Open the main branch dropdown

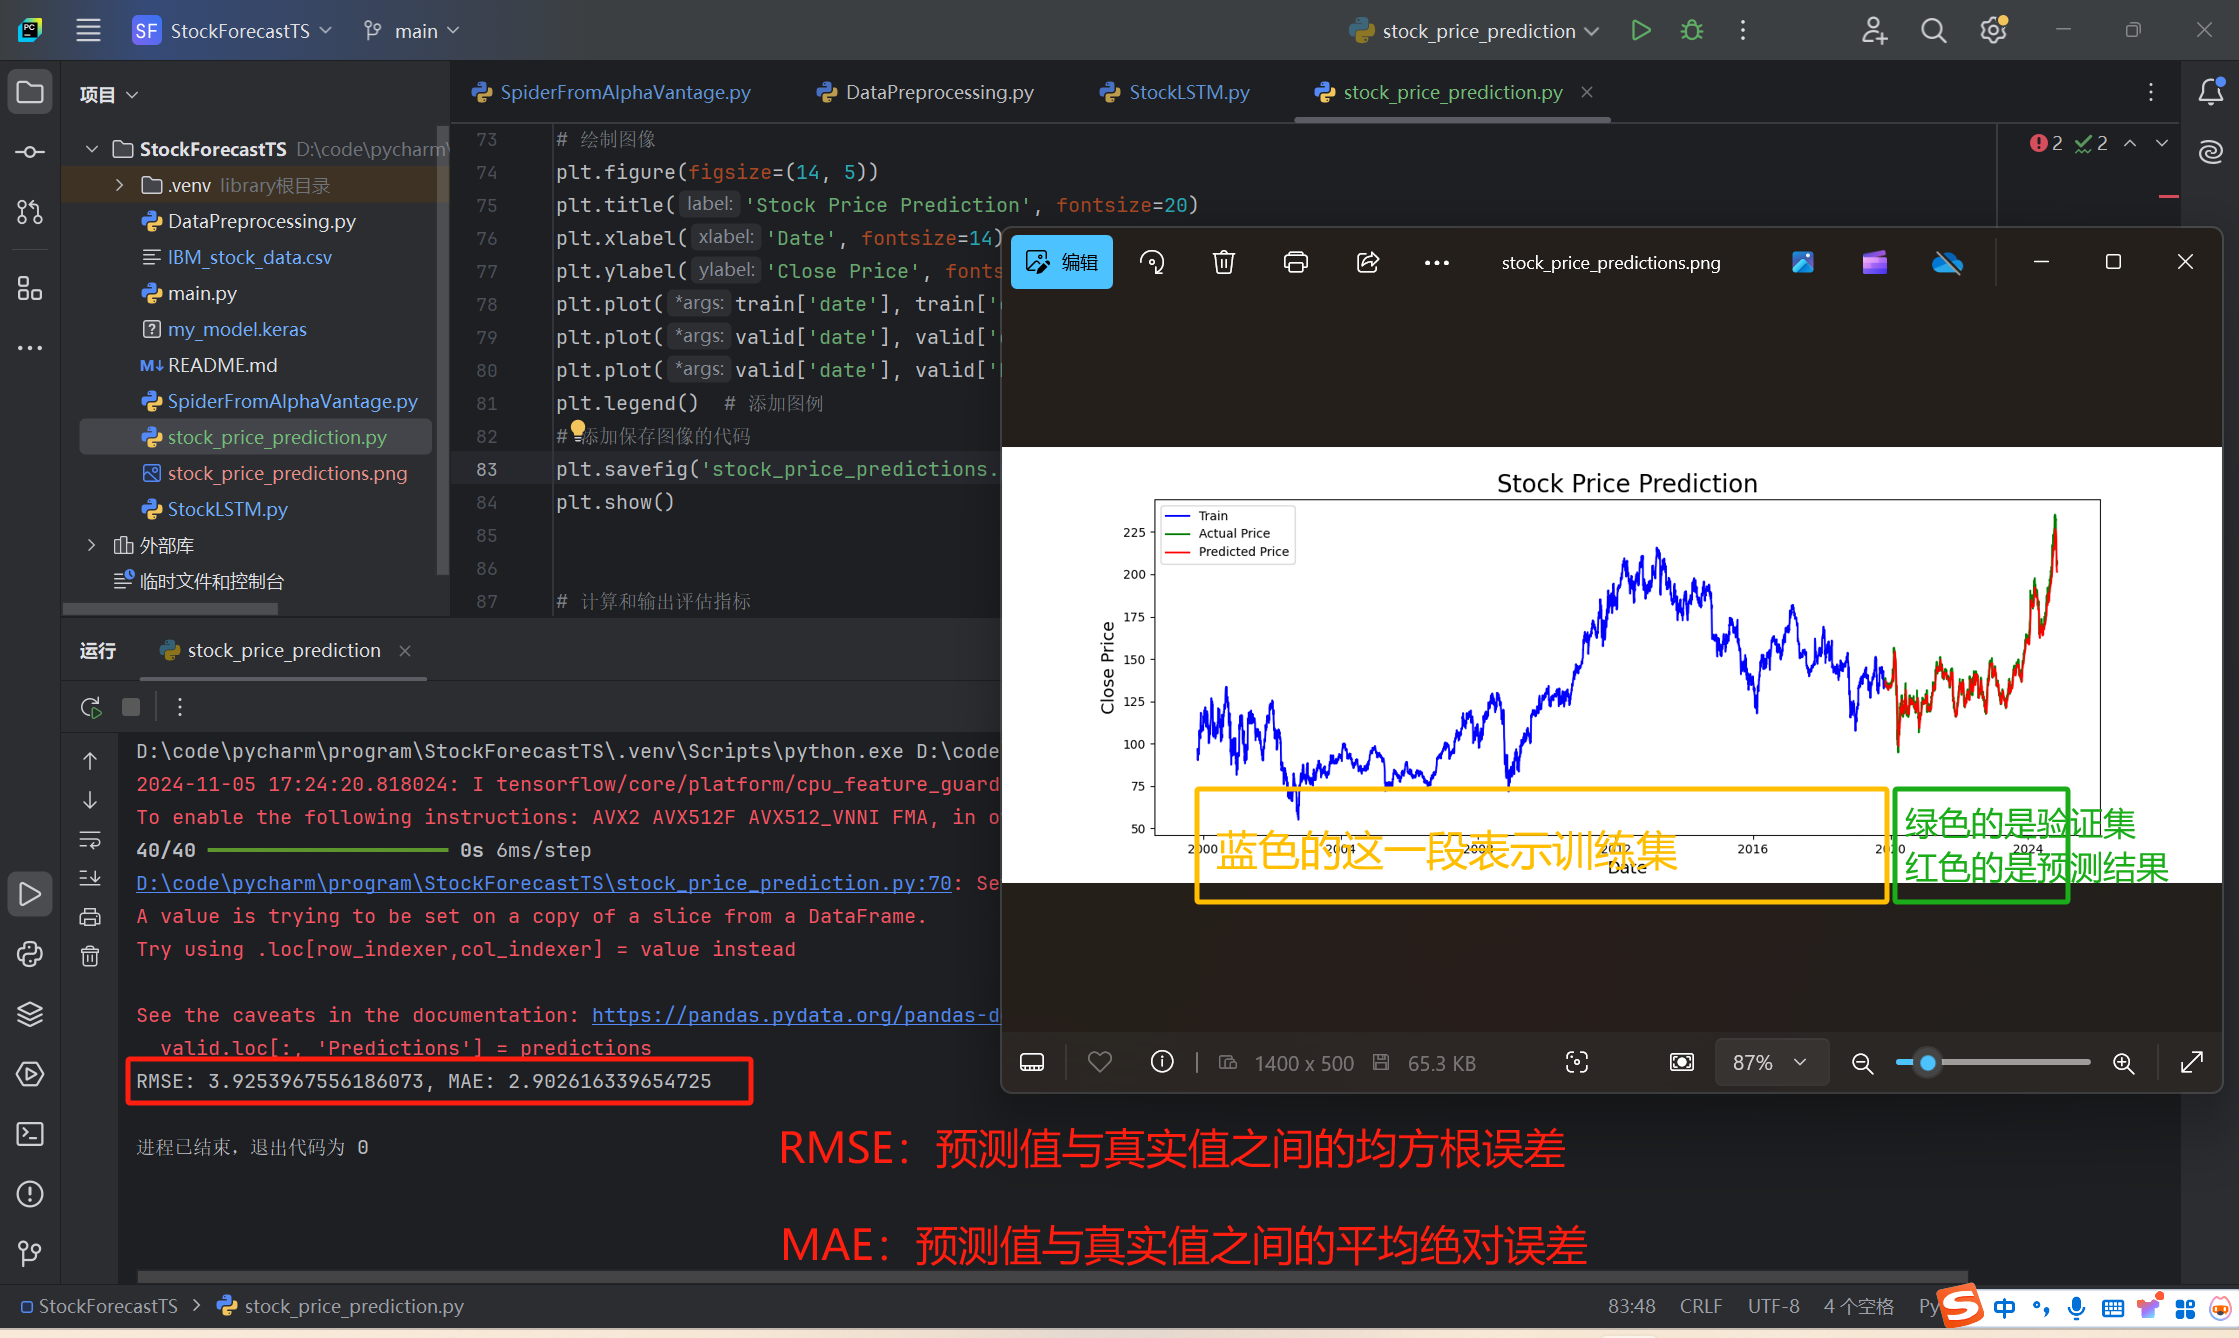411,30
